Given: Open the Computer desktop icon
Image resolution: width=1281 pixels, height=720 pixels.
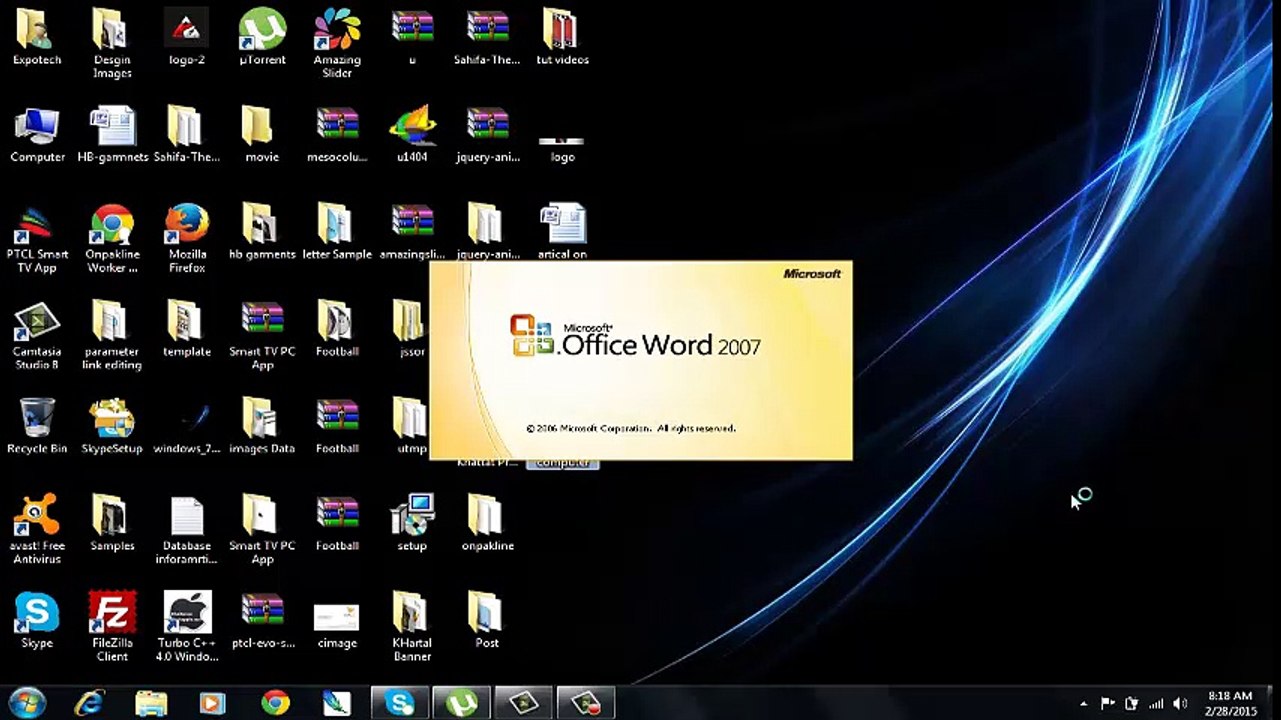Looking at the screenshot, I should pos(37,135).
